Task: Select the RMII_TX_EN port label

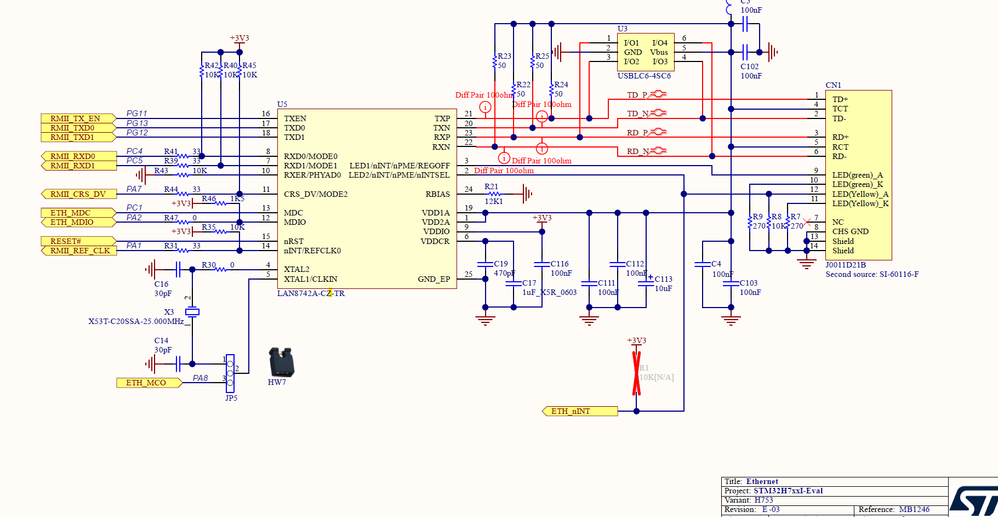Action: [78, 118]
